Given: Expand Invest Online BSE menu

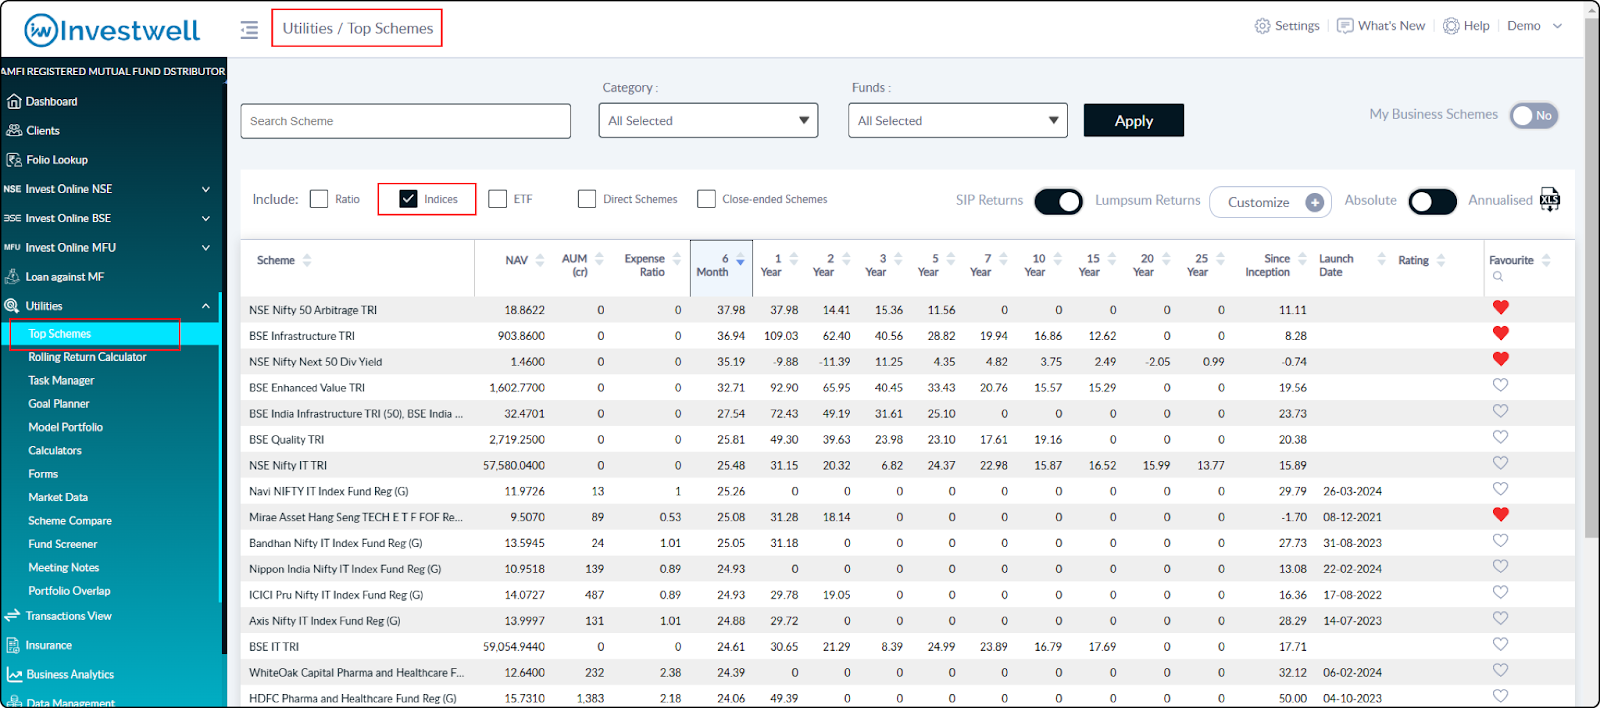Looking at the screenshot, I should pos(110,218).
